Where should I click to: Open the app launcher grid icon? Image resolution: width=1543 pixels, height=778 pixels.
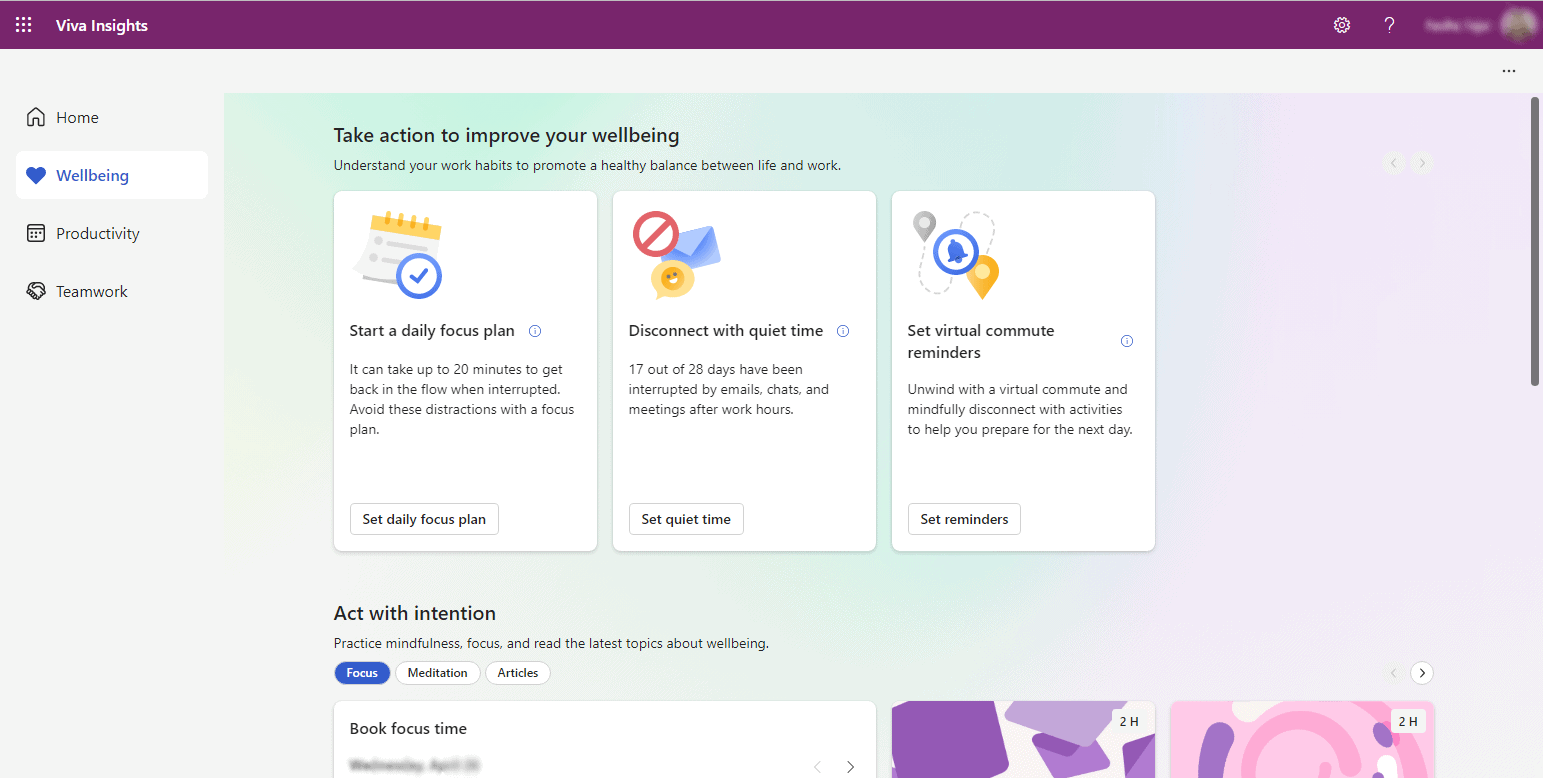pos(24,25)
